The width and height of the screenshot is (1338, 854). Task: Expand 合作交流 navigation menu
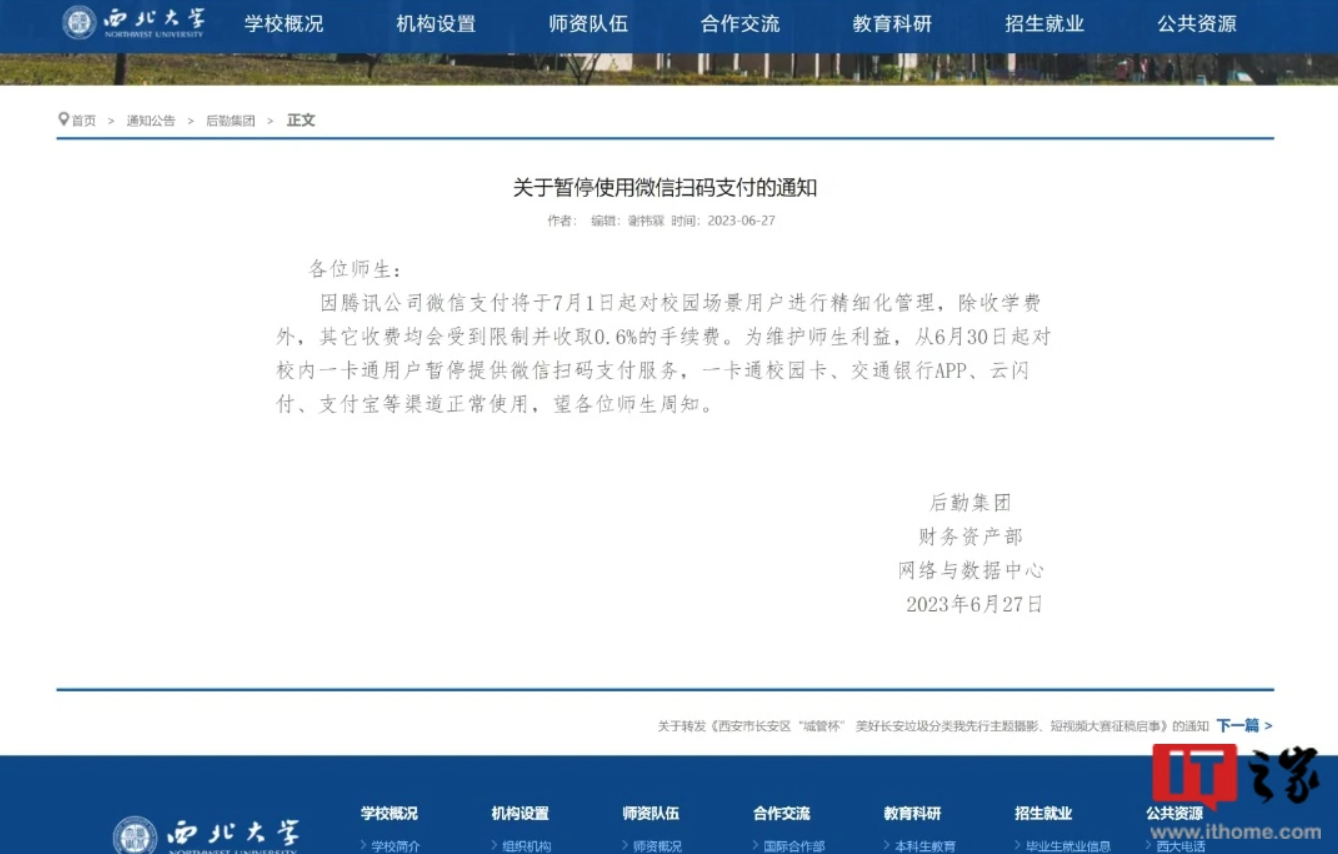coord(740,24)
